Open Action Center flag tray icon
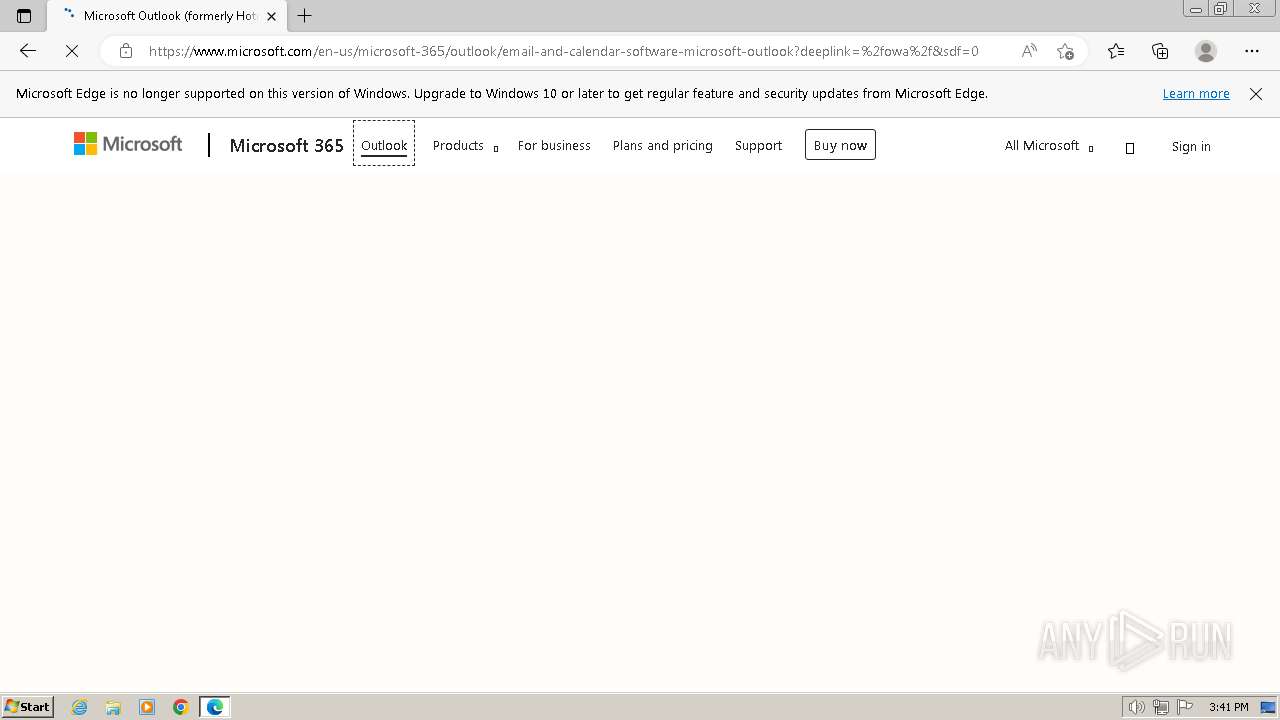 click(1185, 707)
